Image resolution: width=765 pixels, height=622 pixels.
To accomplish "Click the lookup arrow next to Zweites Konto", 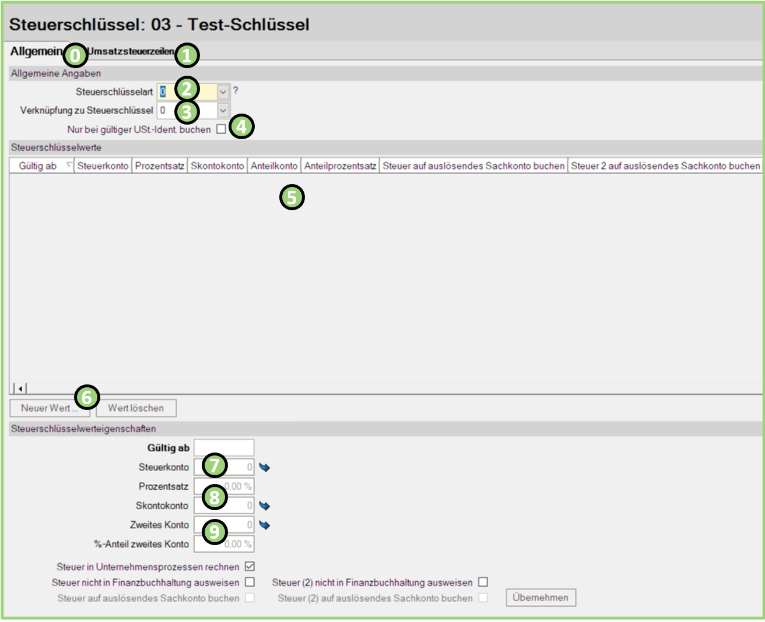I will click(x=265, y=524).
